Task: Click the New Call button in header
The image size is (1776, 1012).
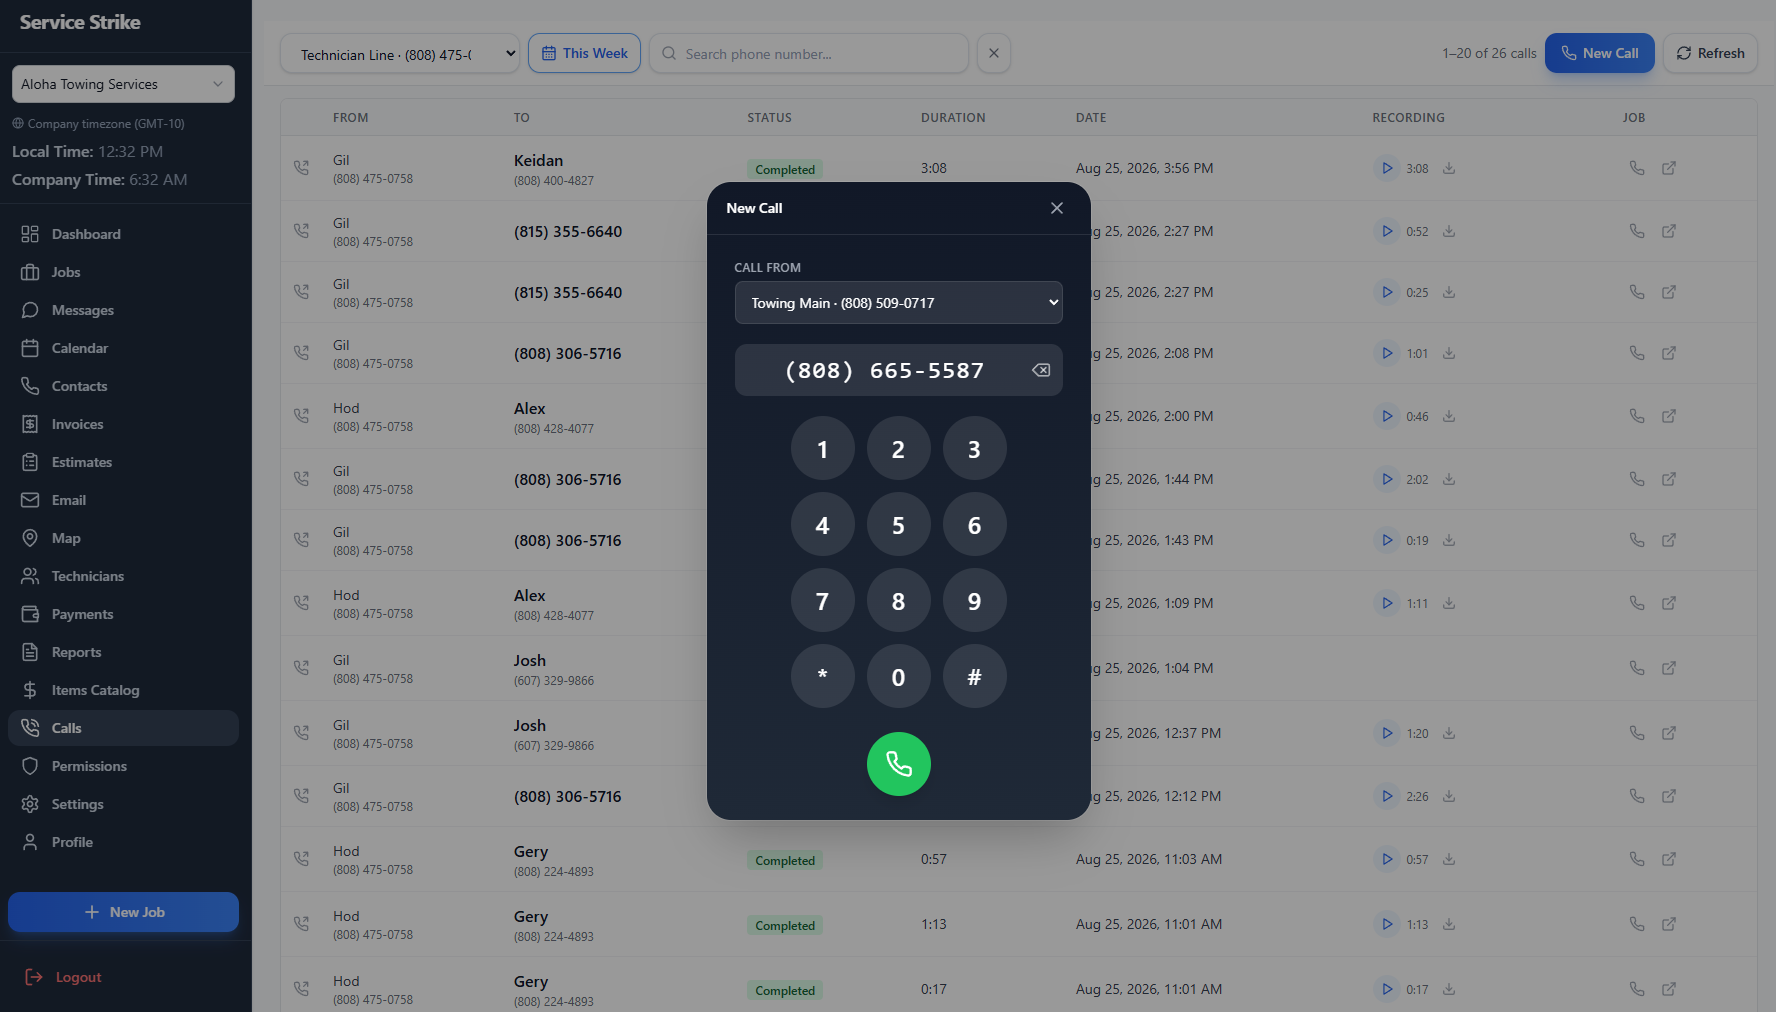Action: click(x=1599, y=53)
